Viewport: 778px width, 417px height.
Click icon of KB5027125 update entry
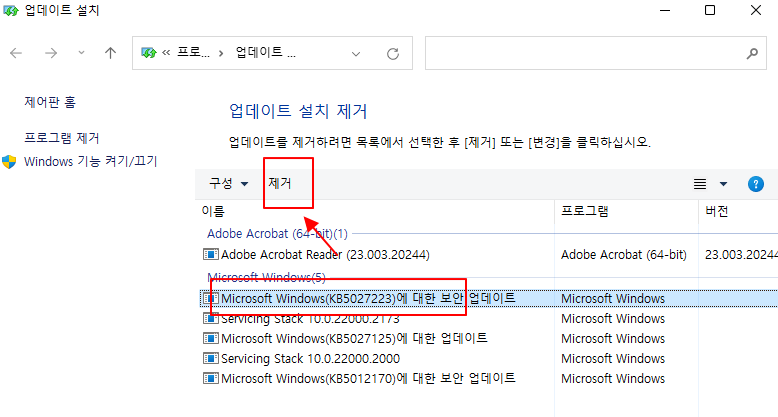click(x=211, y=339)
